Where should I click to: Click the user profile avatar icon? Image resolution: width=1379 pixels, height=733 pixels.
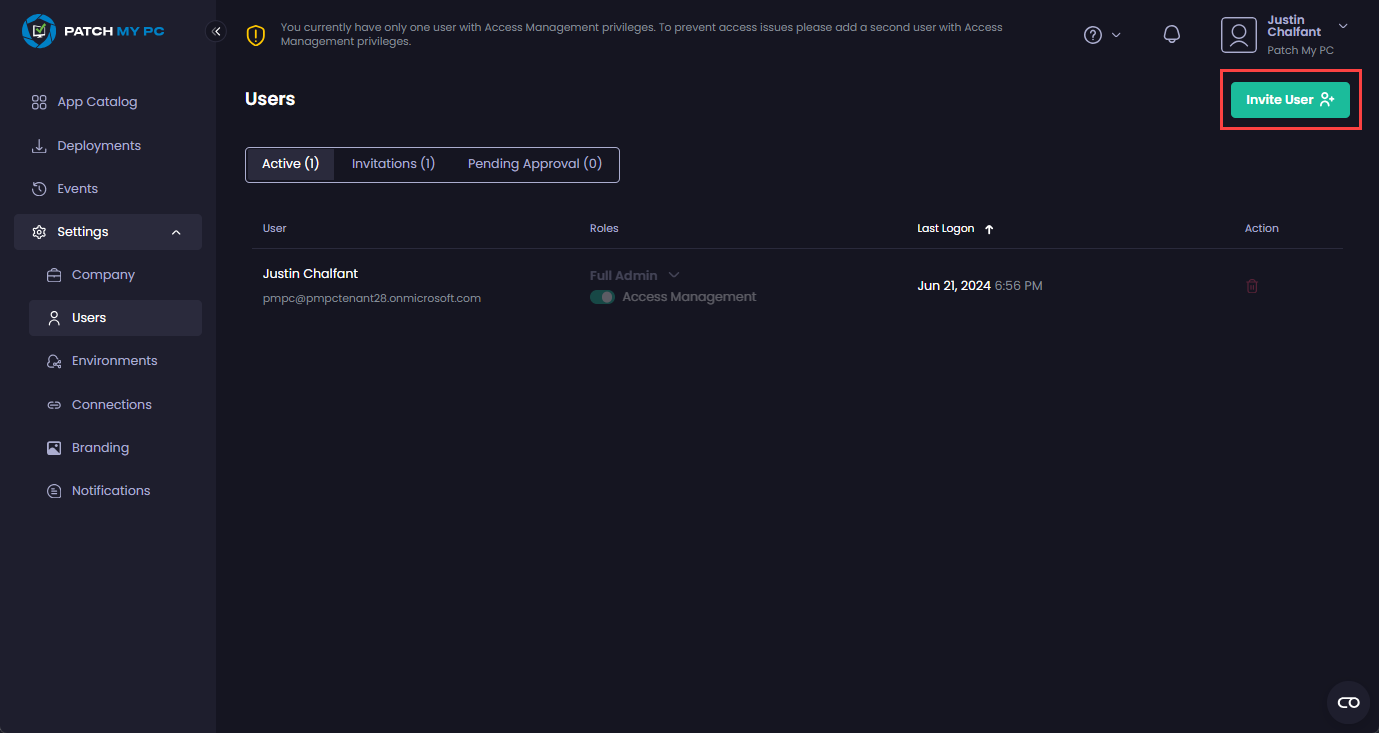[x=1238, y=35]
